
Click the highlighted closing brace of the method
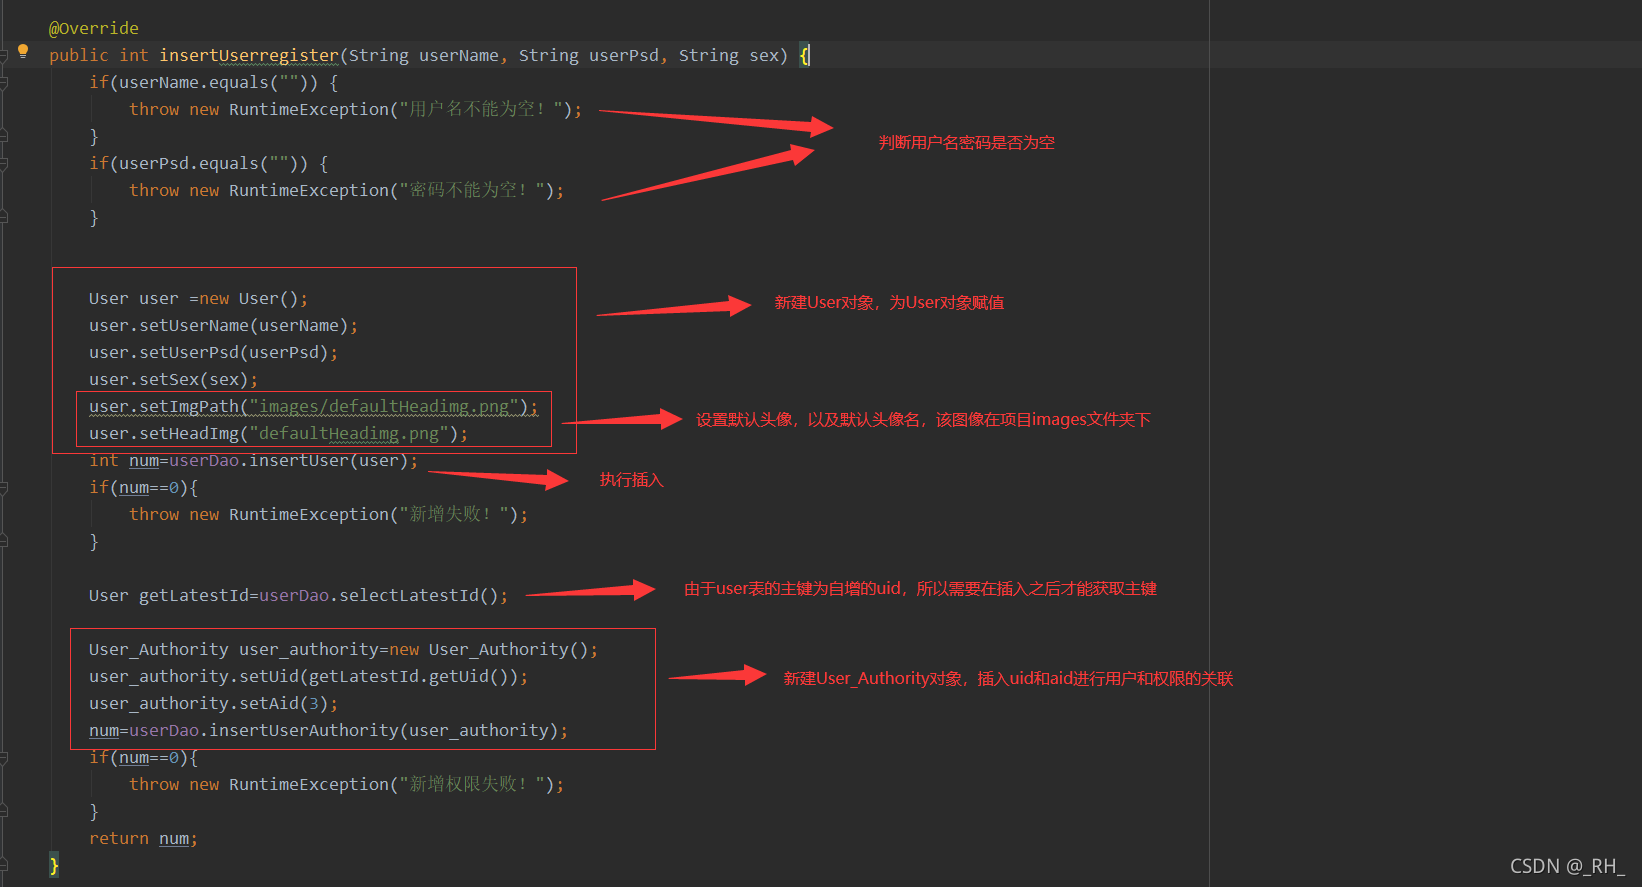[x=54, y=865]
